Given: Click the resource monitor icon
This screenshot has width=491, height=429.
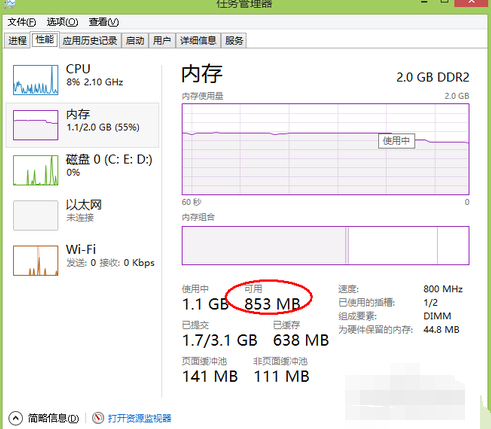Looking at the screenshot, I should coord(98,418).
